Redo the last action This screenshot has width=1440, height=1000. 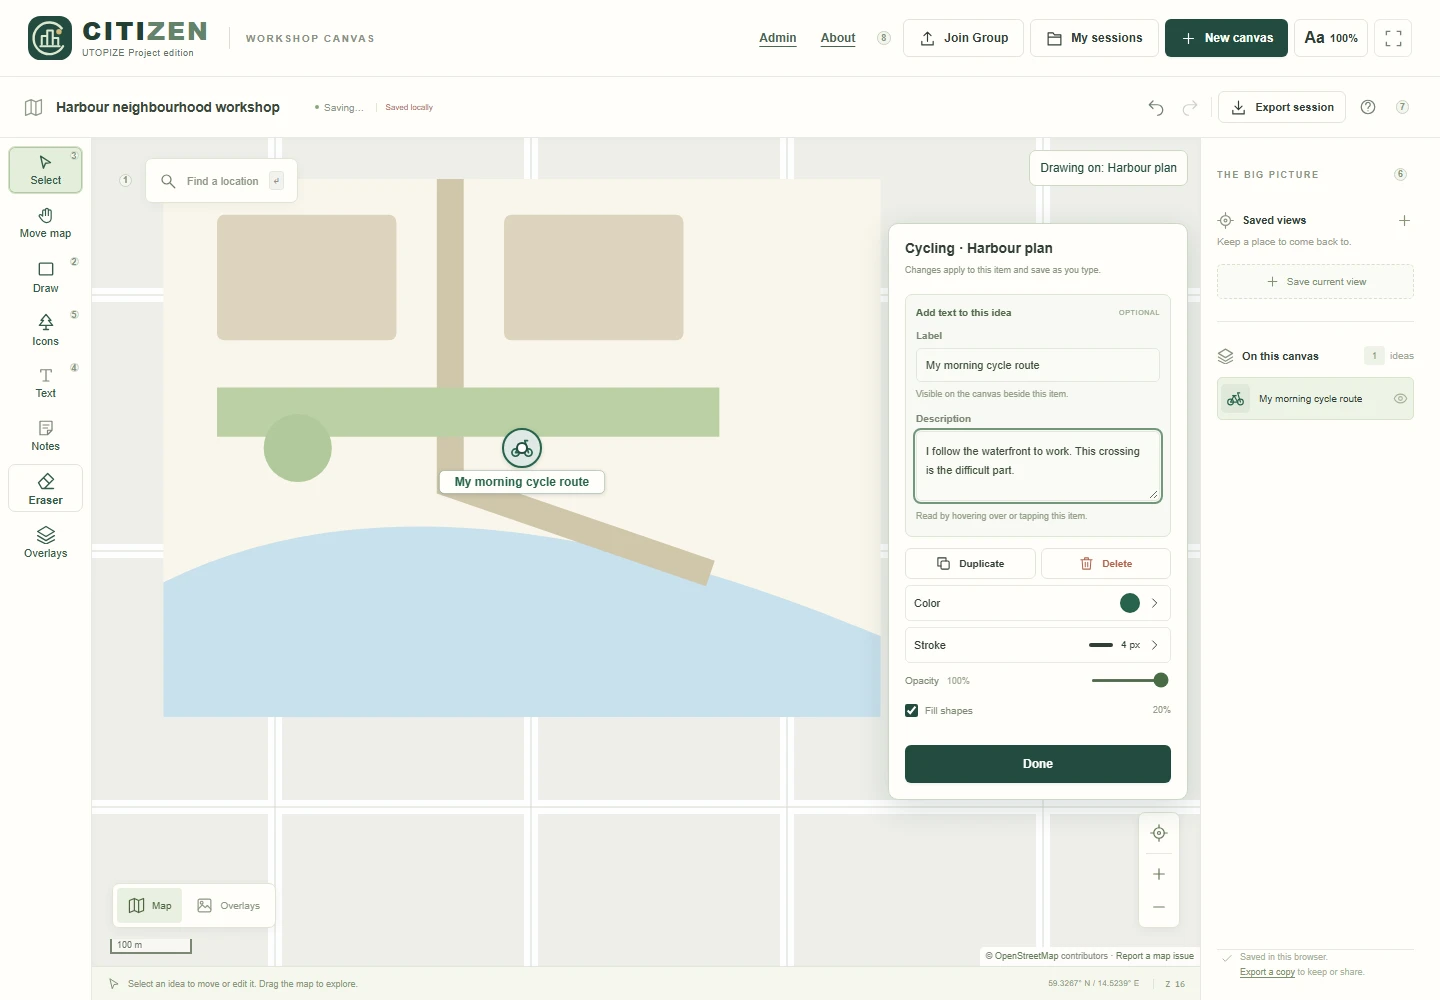(x=1190, y=107)
